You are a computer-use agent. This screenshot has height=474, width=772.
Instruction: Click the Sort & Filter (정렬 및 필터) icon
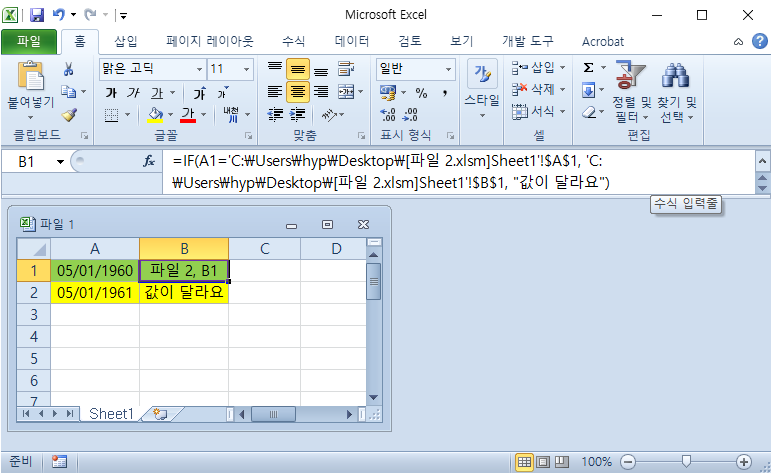pos(630,75)
